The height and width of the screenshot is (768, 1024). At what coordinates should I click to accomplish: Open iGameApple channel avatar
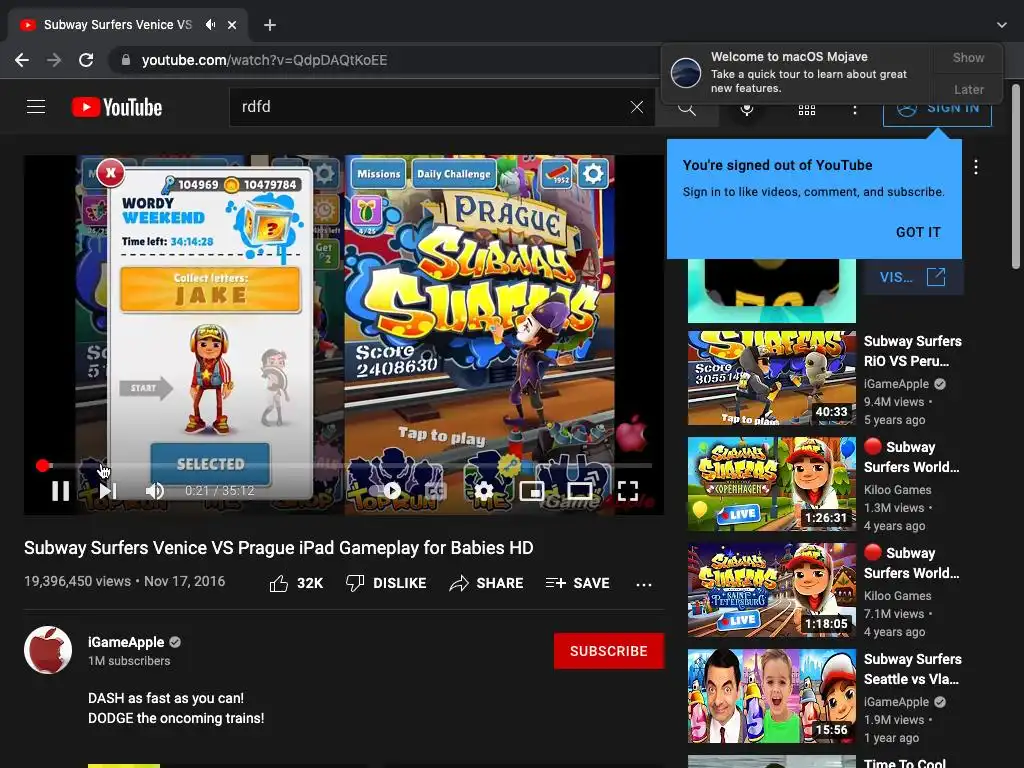tap(48, 650)
